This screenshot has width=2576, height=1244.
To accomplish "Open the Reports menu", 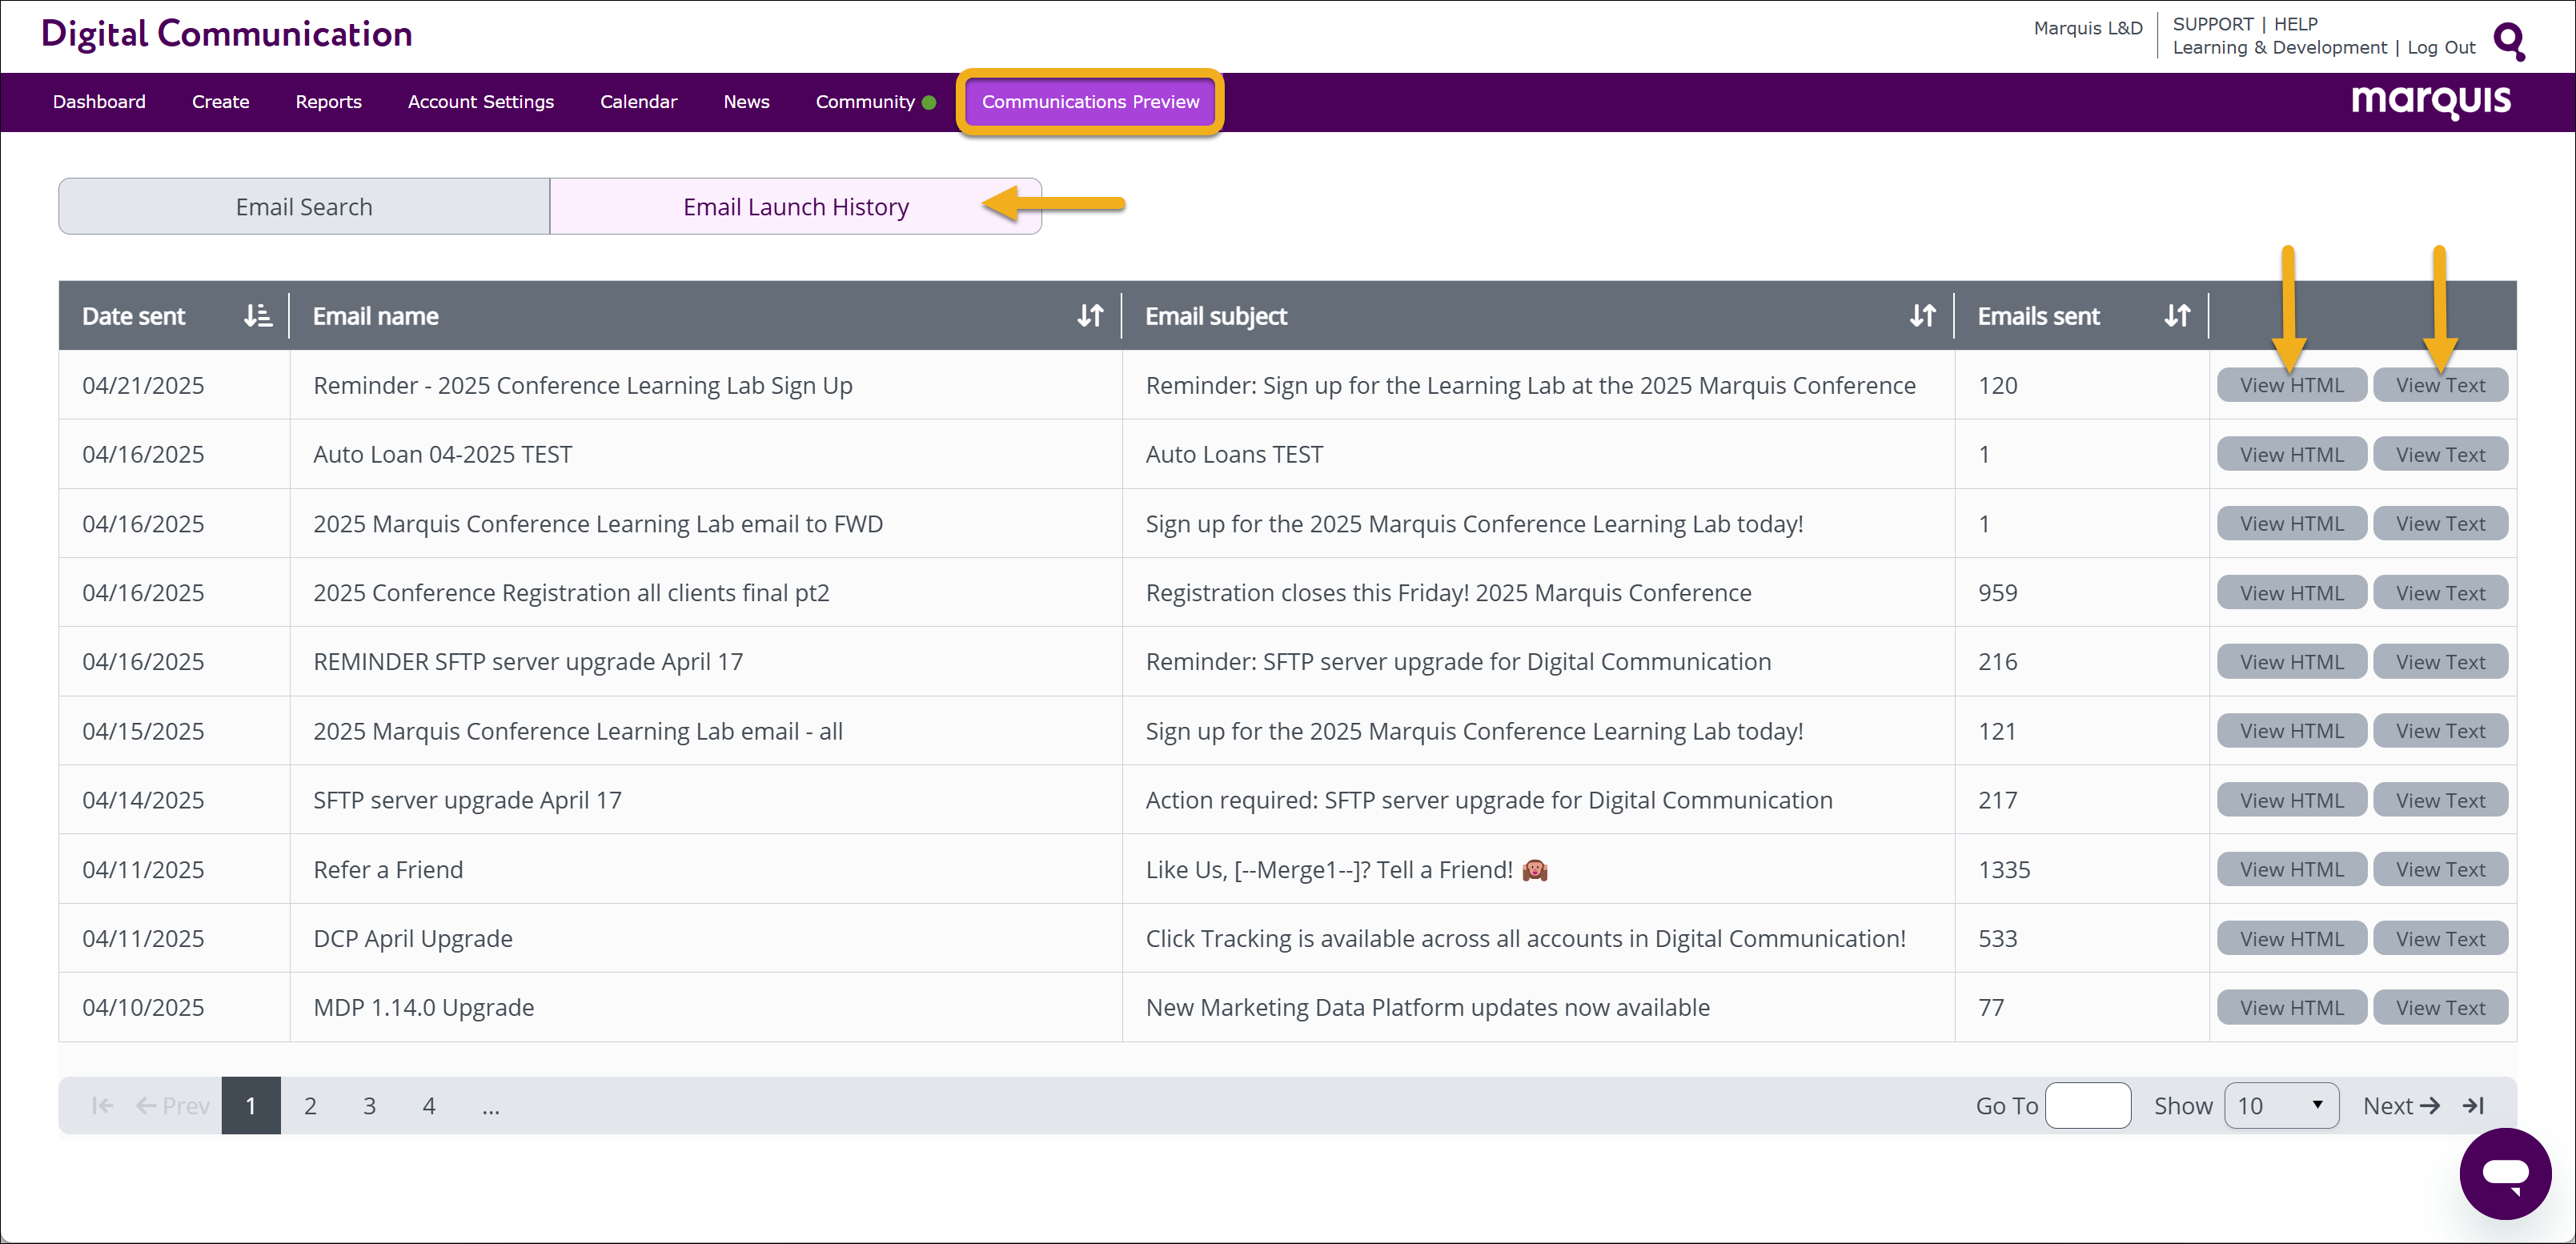I will (x=328, y=102).
